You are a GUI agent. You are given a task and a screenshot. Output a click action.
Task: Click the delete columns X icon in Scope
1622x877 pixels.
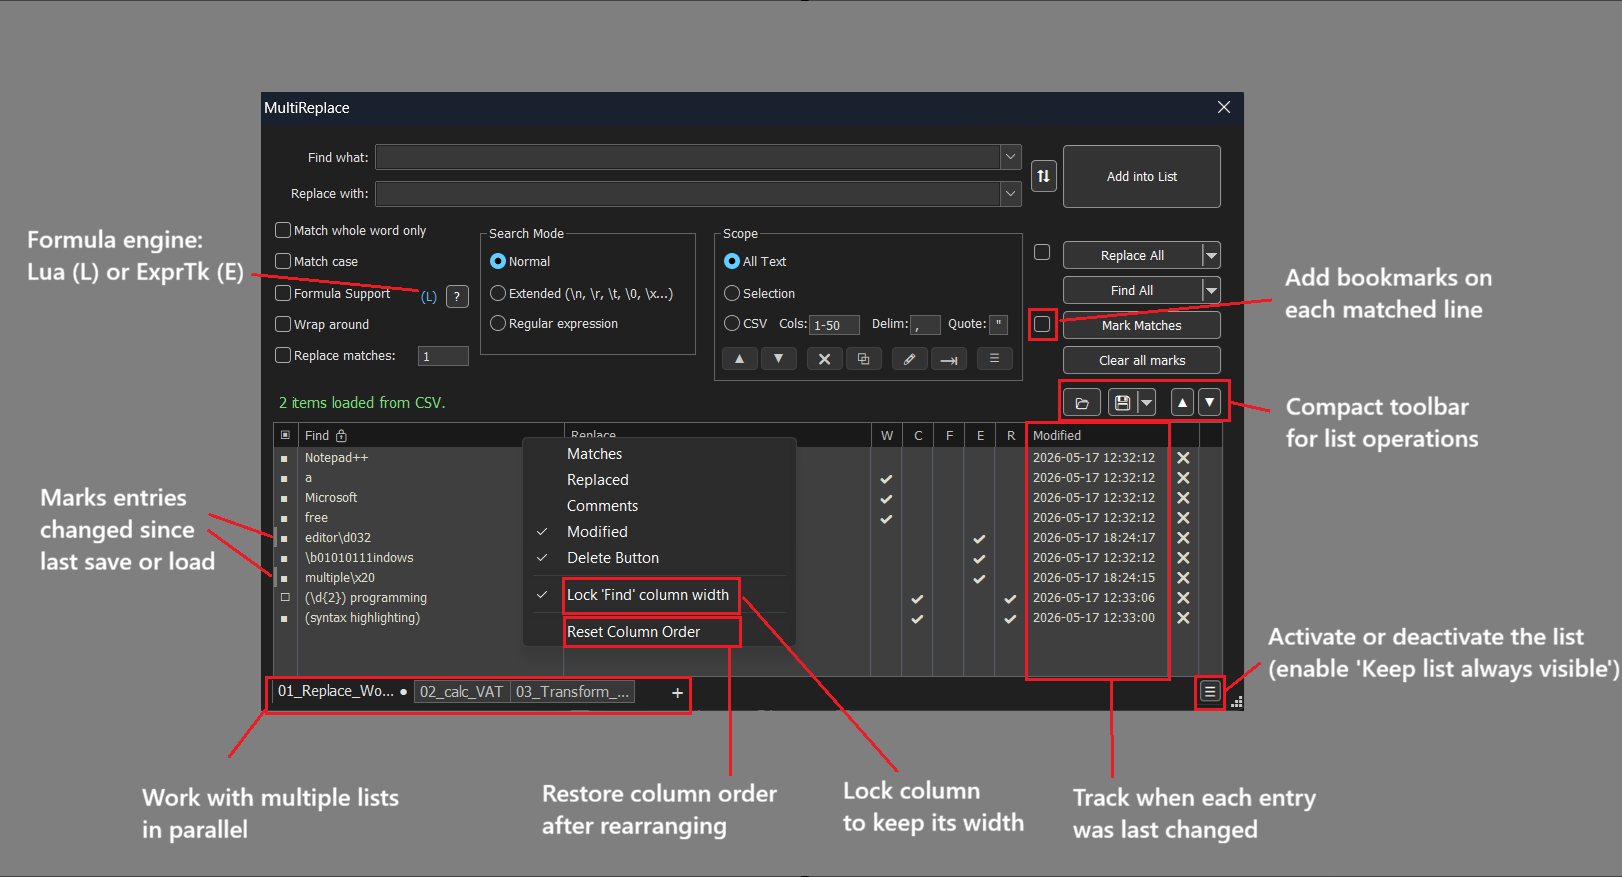pyautogui.click(x=824, y=359)
